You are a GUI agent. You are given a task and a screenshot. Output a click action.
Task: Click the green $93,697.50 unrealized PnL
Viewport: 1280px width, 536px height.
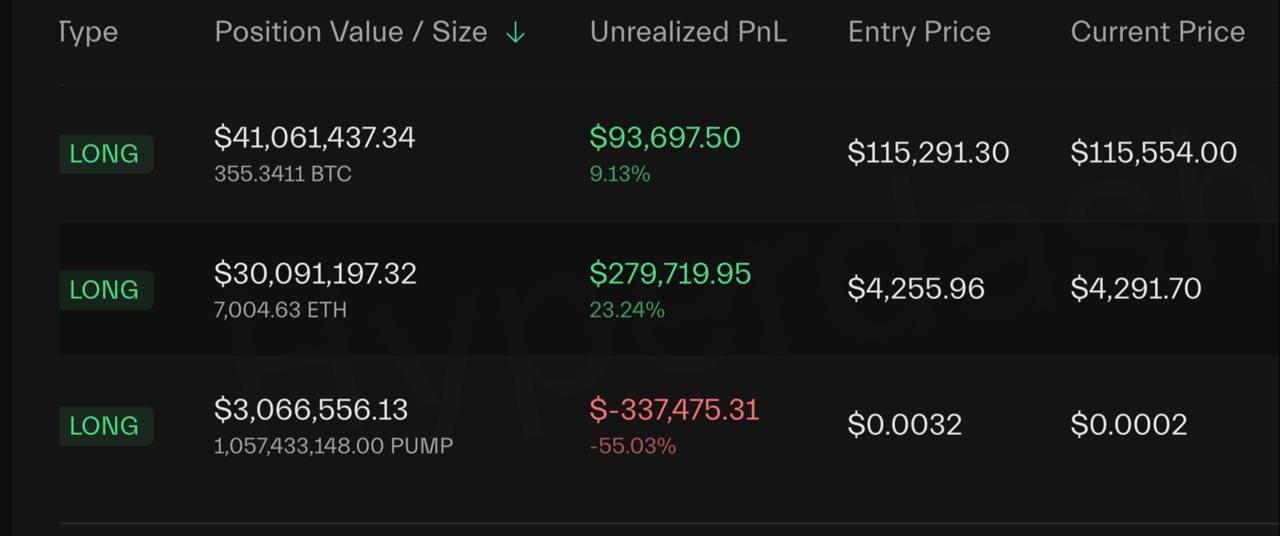(x=665, y=138)
